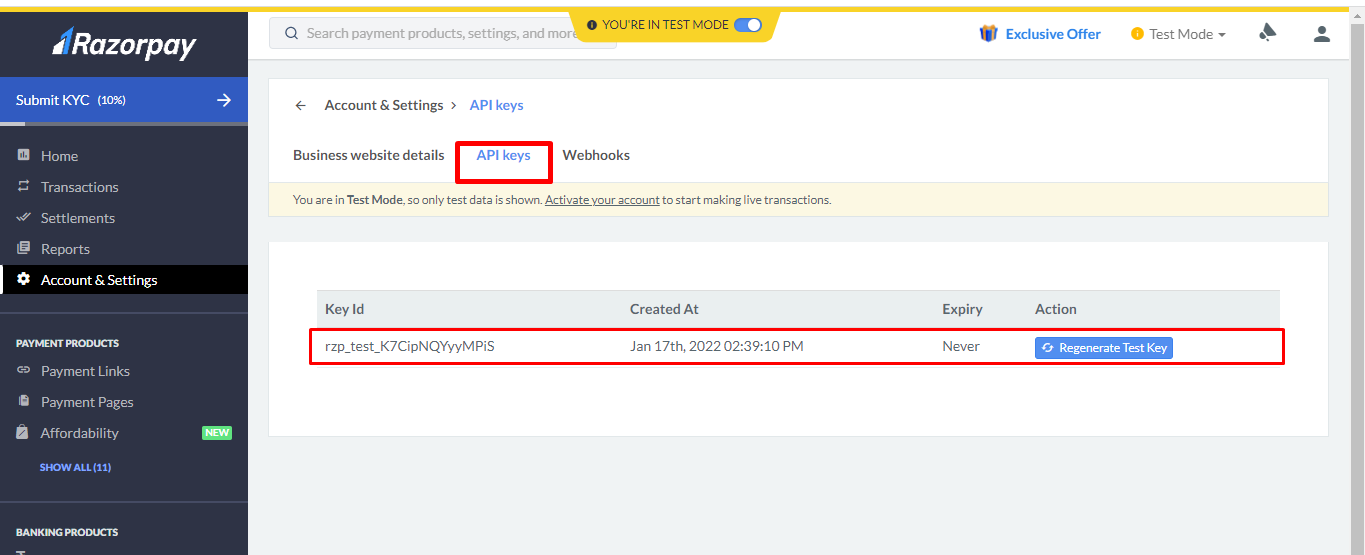Click the Reports icon in sidebar
Viewport: 1365px width, 555px height.
[x=24, y=248]
